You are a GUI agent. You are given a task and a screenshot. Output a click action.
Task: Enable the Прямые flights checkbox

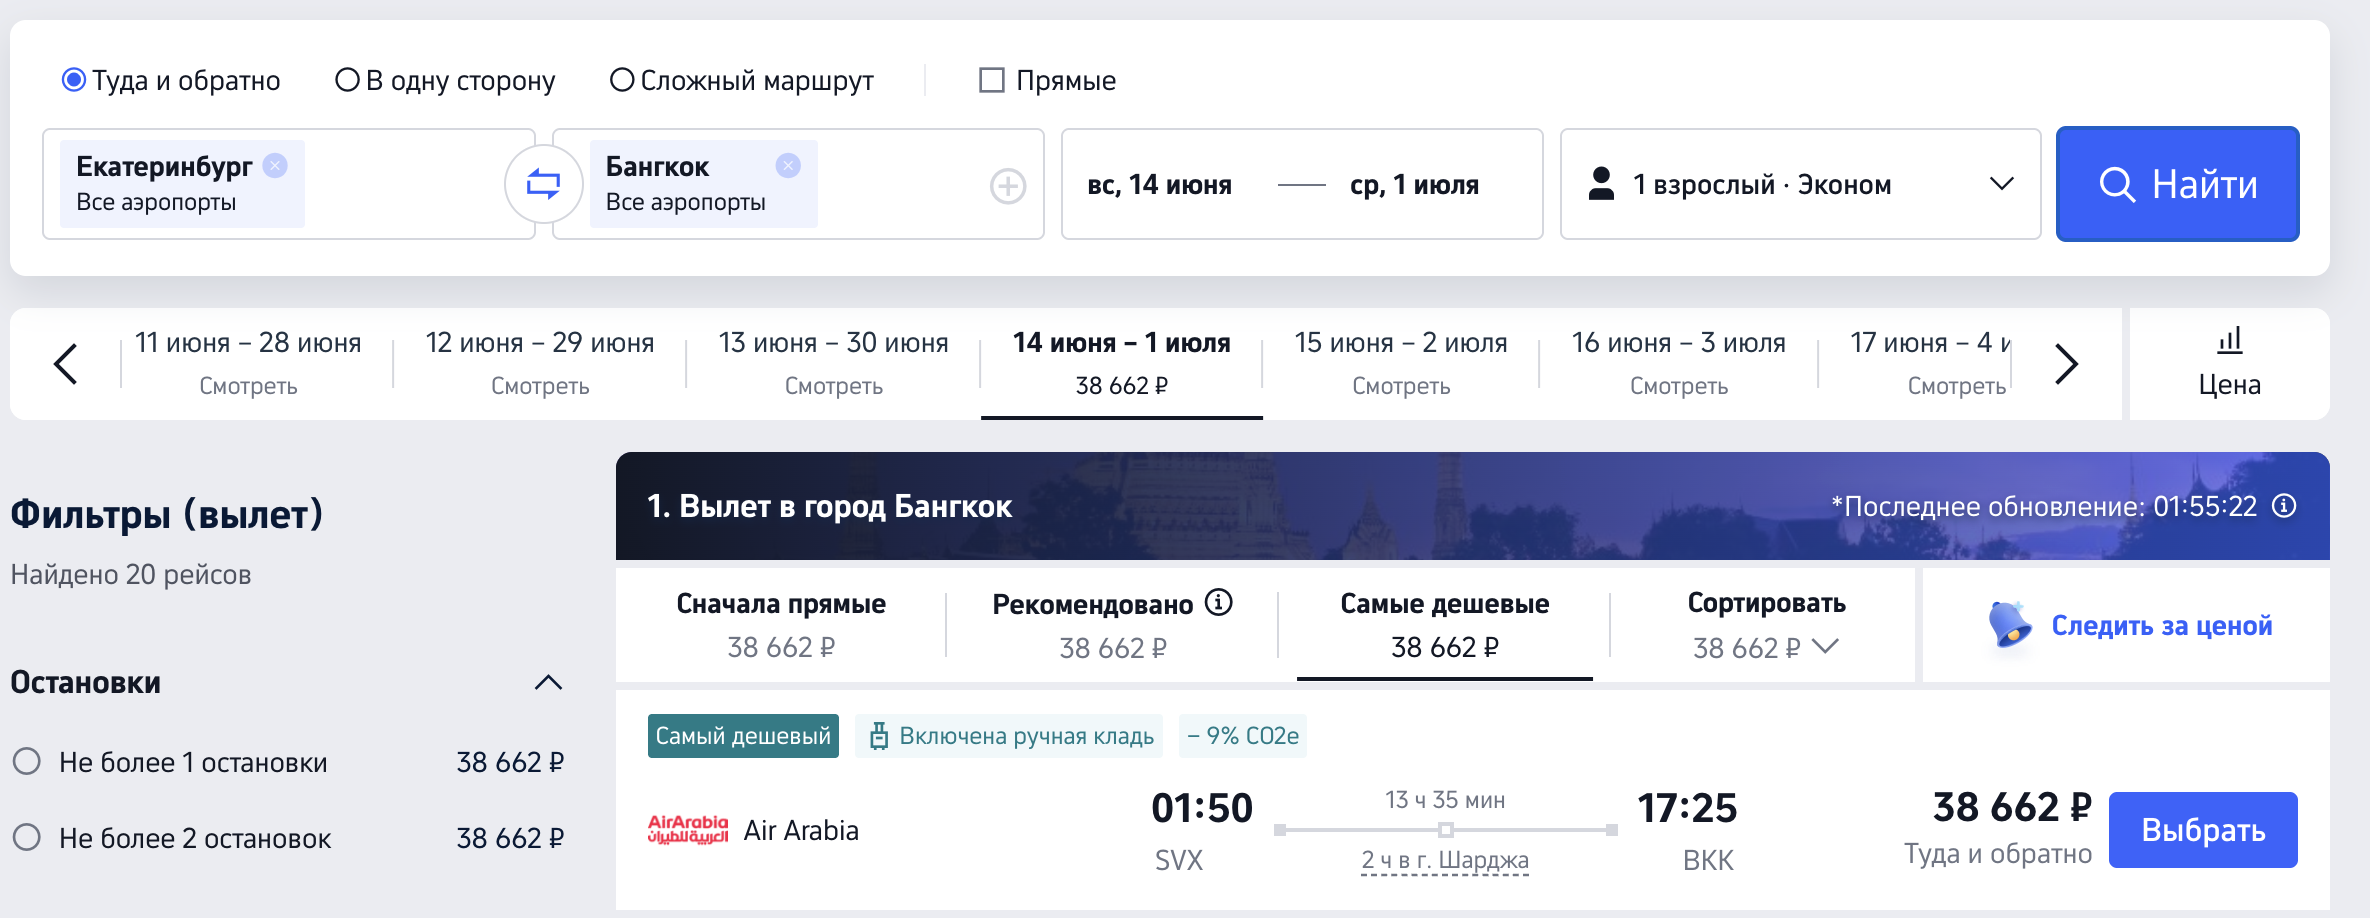coord(991,80)
